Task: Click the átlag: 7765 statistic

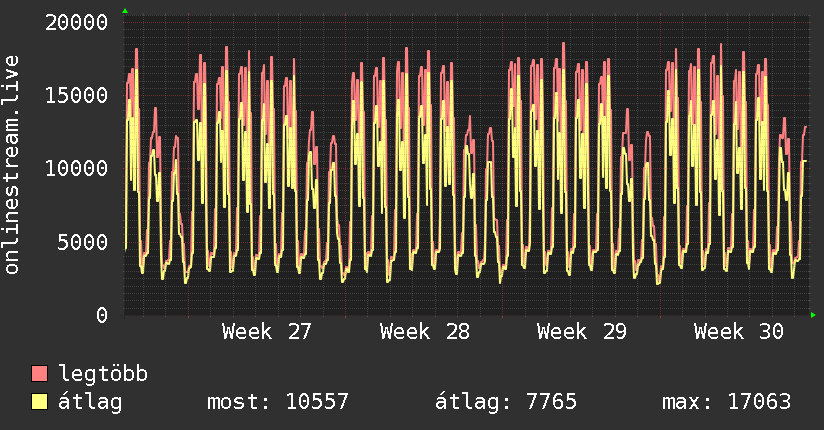Action: tap(506, 402)
